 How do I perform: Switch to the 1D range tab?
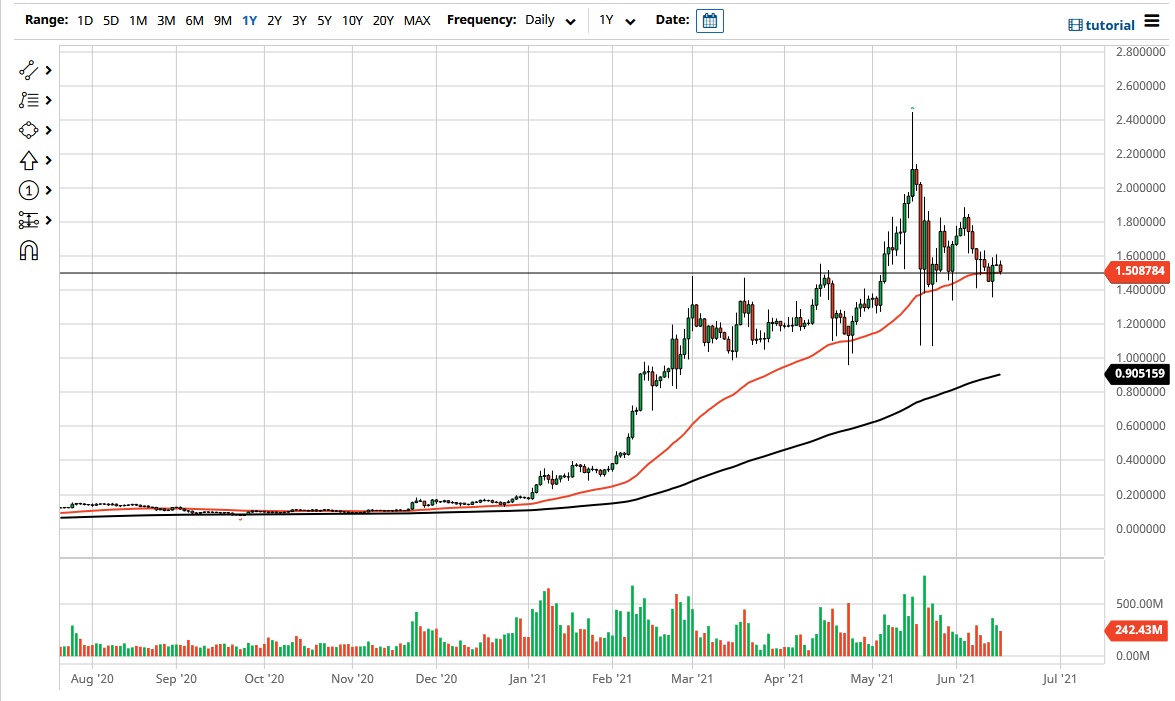[85, 20]
